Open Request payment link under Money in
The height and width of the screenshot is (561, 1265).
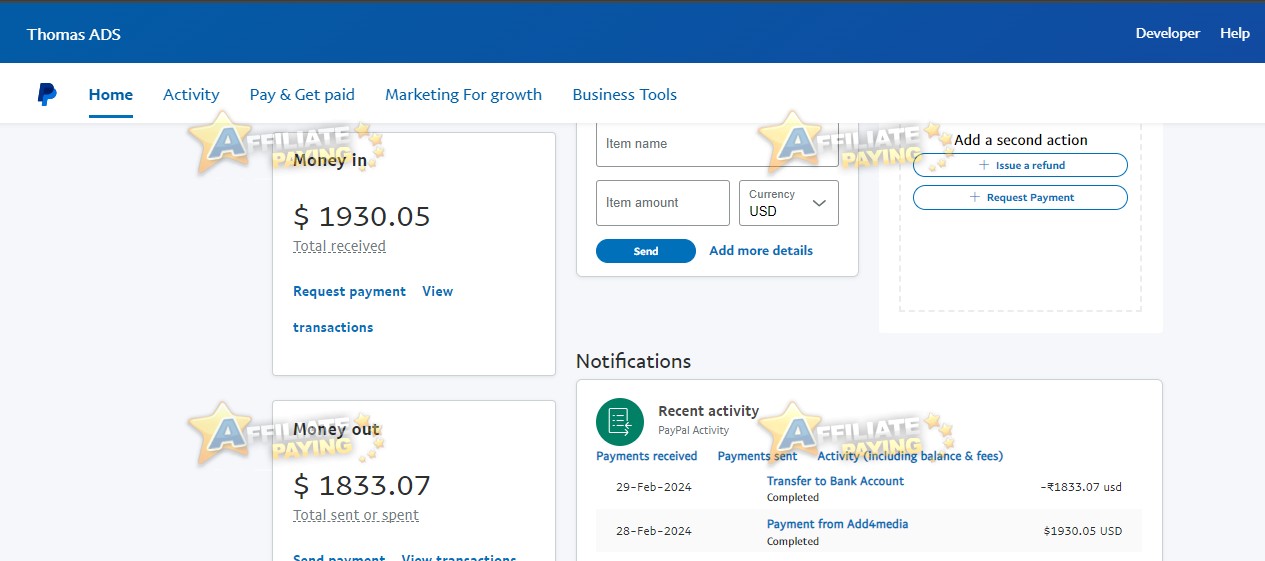click(349, 292)
